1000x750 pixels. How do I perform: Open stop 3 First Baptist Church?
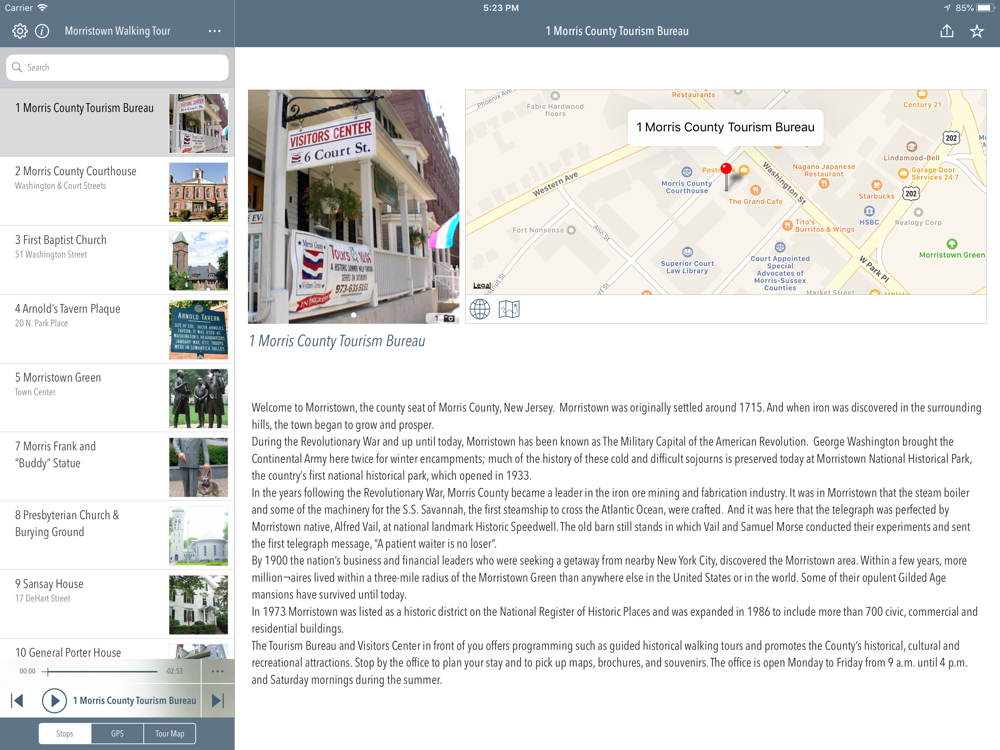coord(117,260)
